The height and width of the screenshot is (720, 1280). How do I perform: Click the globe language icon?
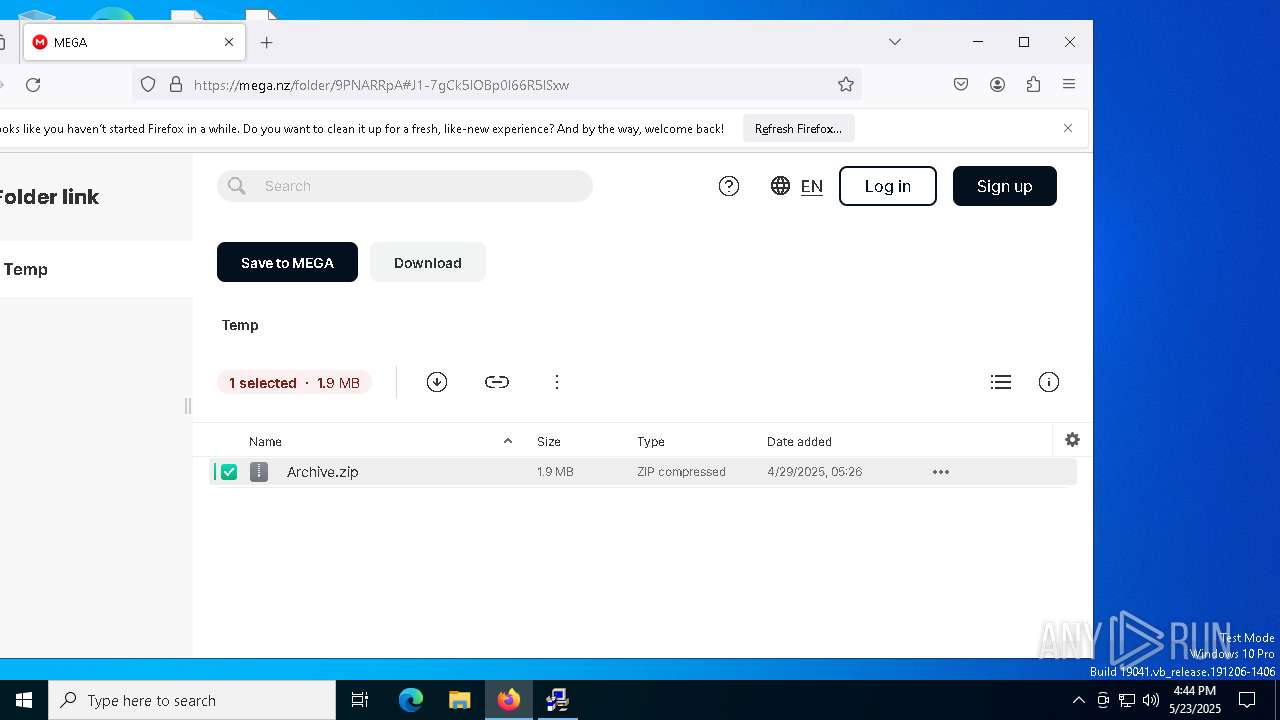tap(780, 186)
